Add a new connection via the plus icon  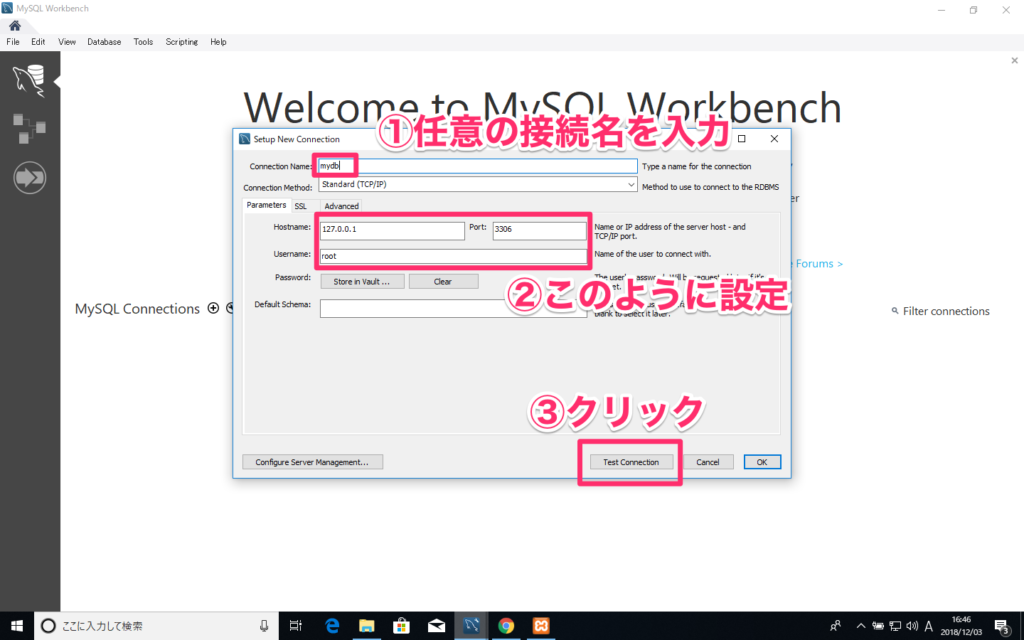click(x=213, y=308)
